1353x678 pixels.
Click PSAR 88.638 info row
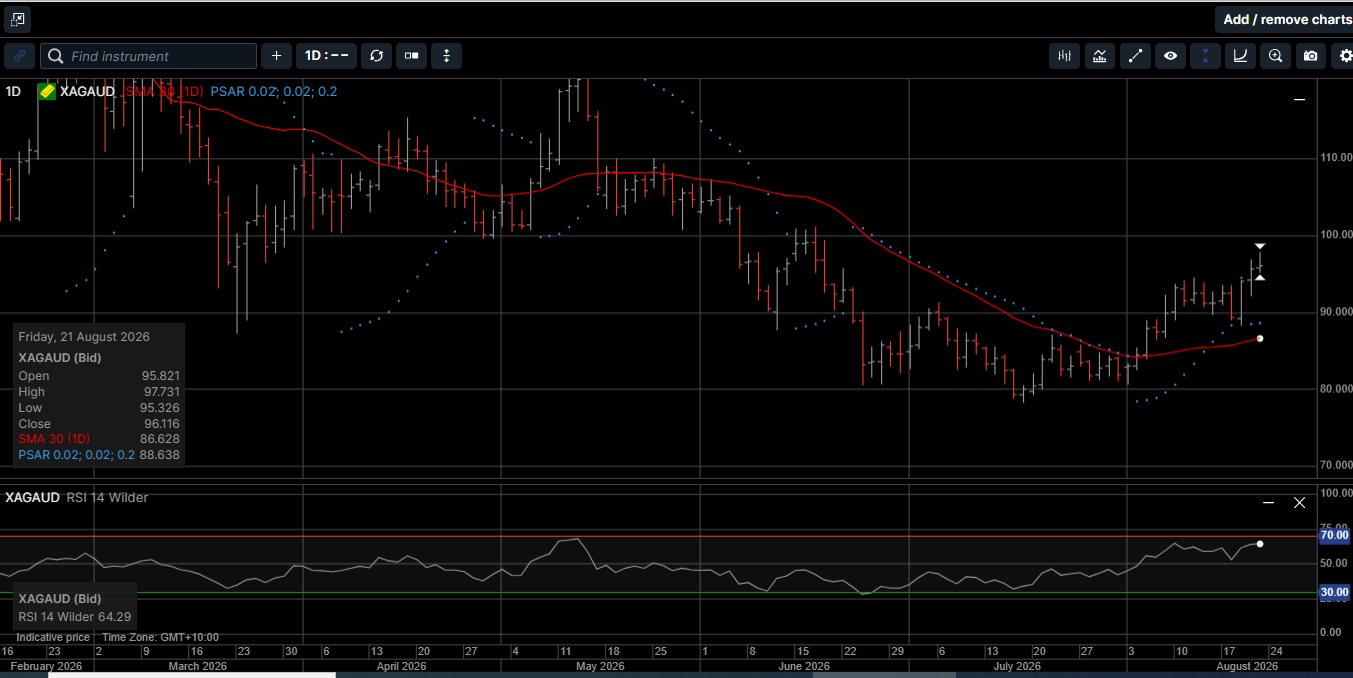pyautogui.click(x=99, y=455)
